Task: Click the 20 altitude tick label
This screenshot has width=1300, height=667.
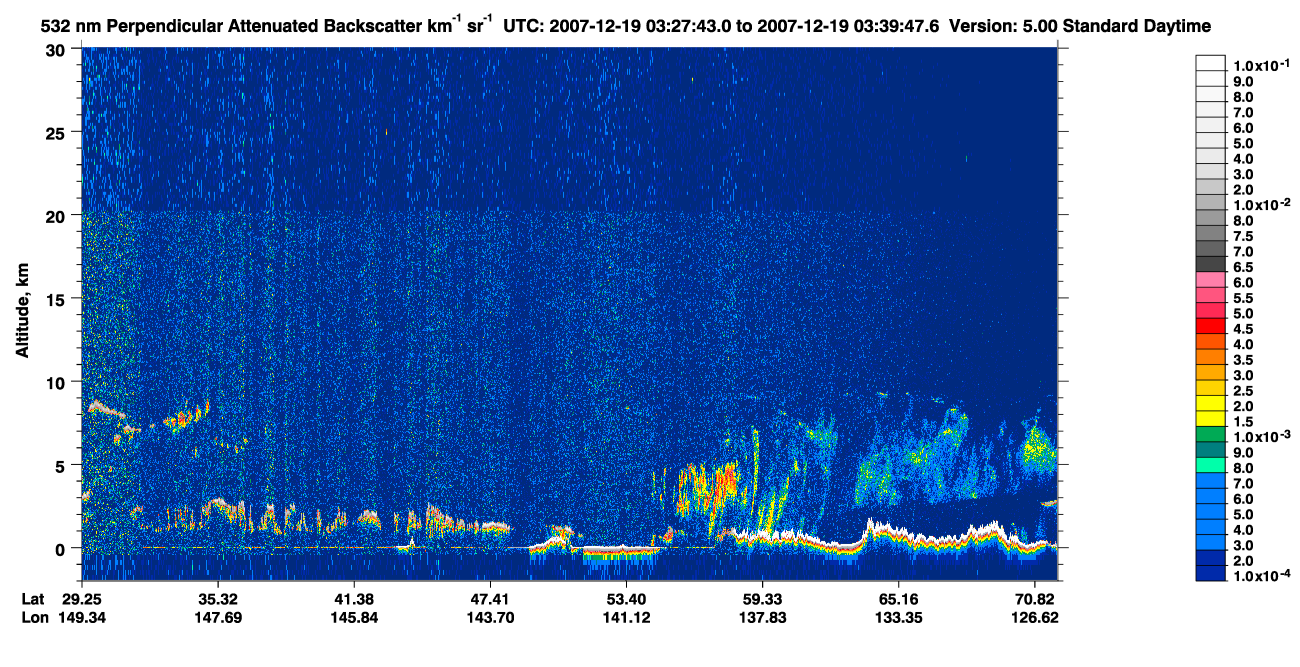Action: point(58,215)
